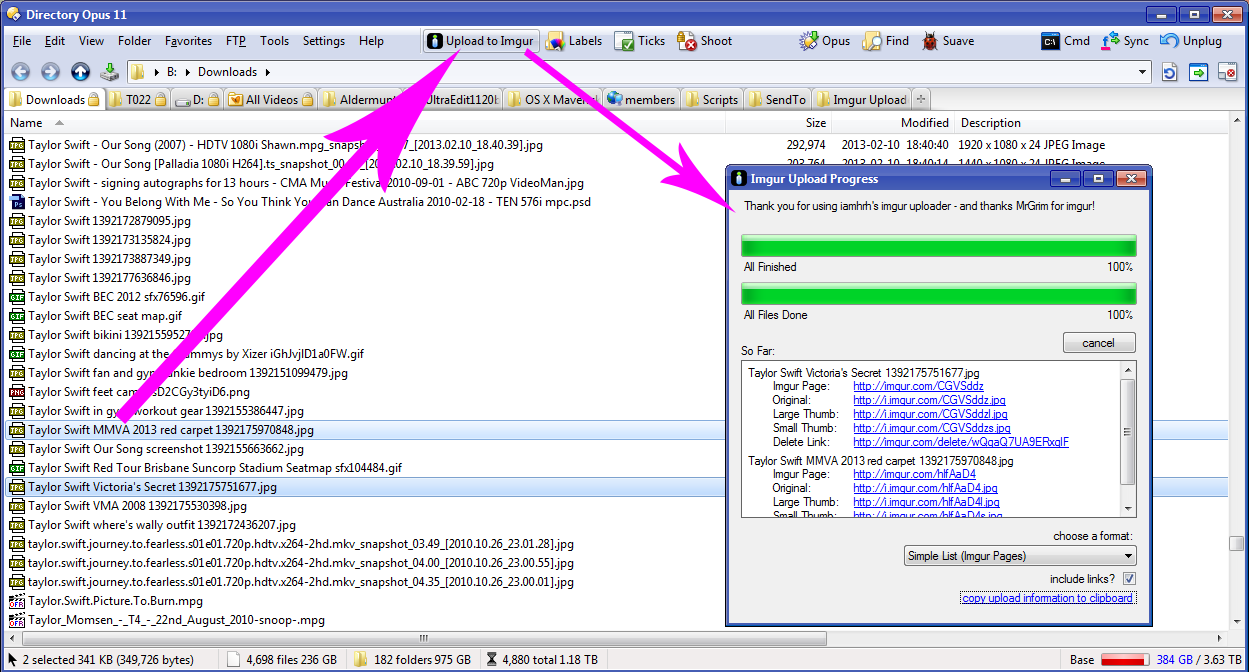Open the Opus gear toolbar button

pyautogui.click(x=825, y=41)
